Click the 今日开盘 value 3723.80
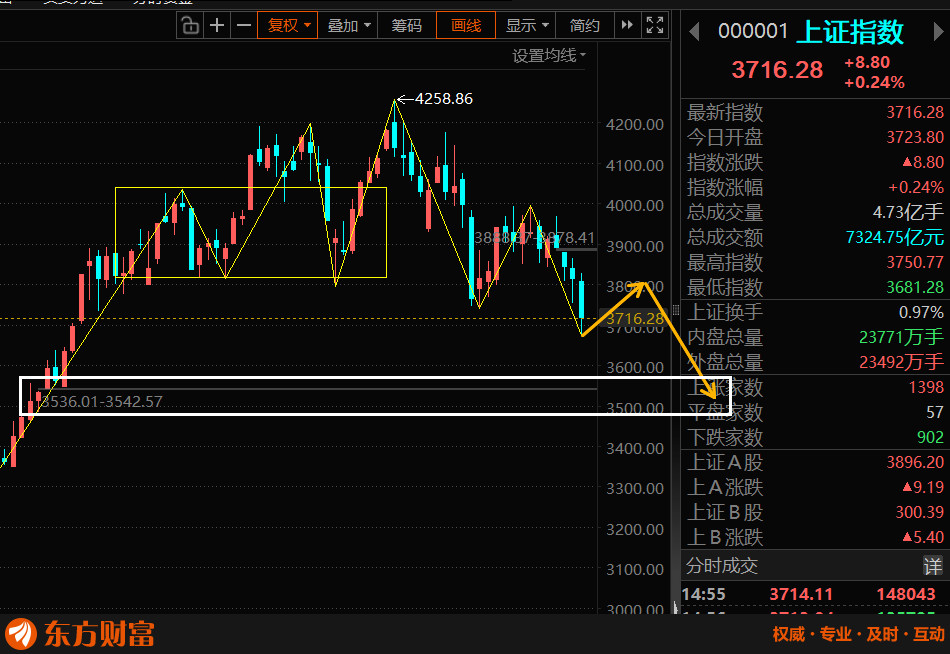The height and width of the screenshot is (654, 950). pyautogui.click(x=915, y=137)
